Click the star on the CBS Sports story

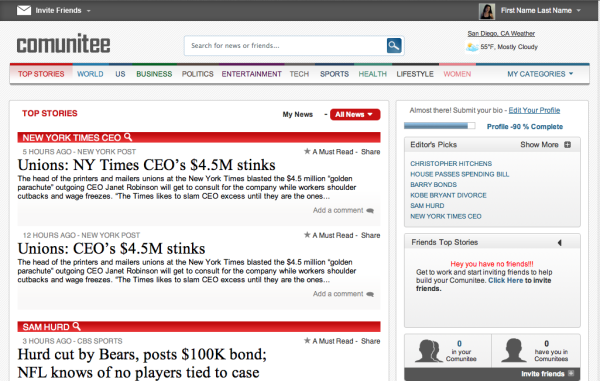(x=307, y=340)
